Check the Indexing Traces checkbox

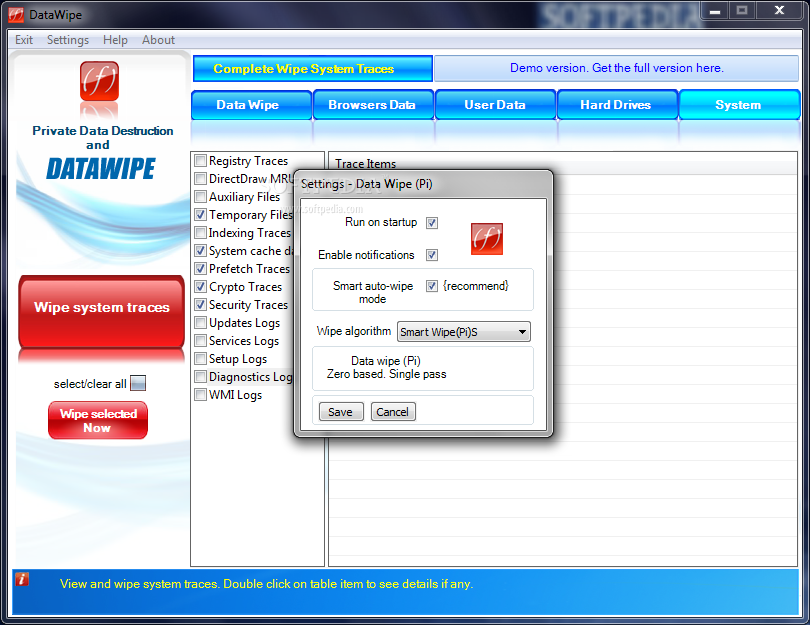tap(200, 232)
